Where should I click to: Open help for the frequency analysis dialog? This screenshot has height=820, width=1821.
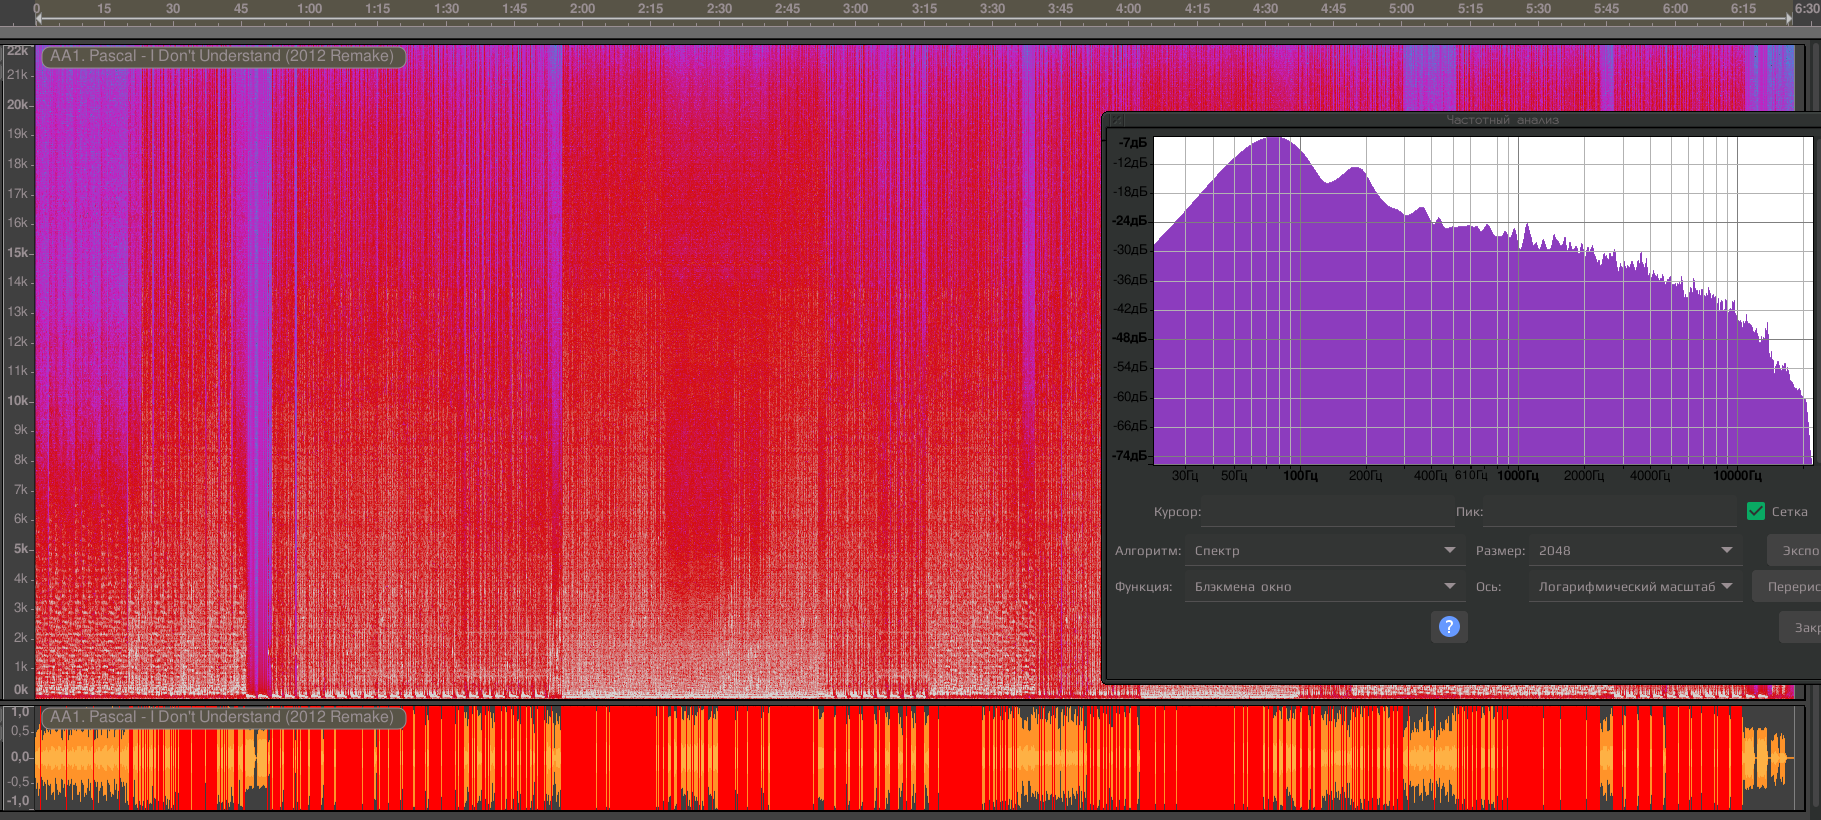click(x=1449, y=627)
